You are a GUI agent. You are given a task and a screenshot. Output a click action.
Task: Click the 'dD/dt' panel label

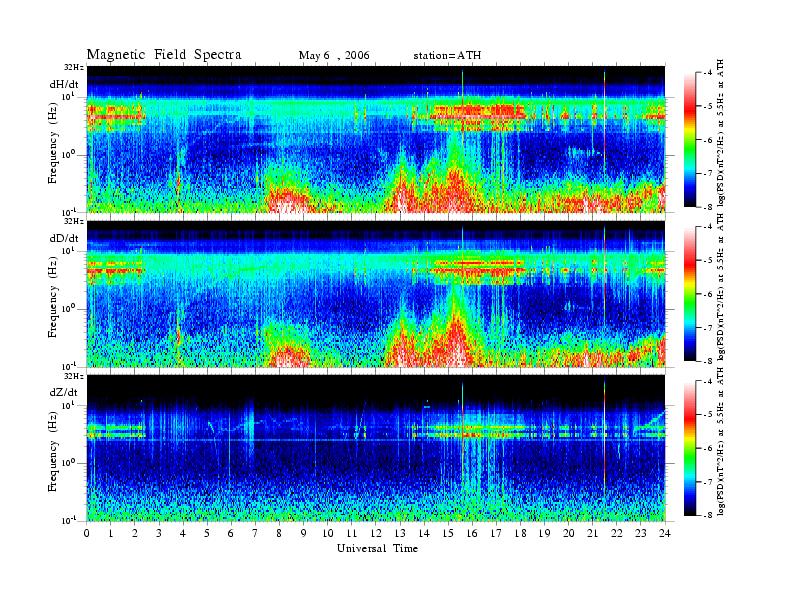[64, 238]
